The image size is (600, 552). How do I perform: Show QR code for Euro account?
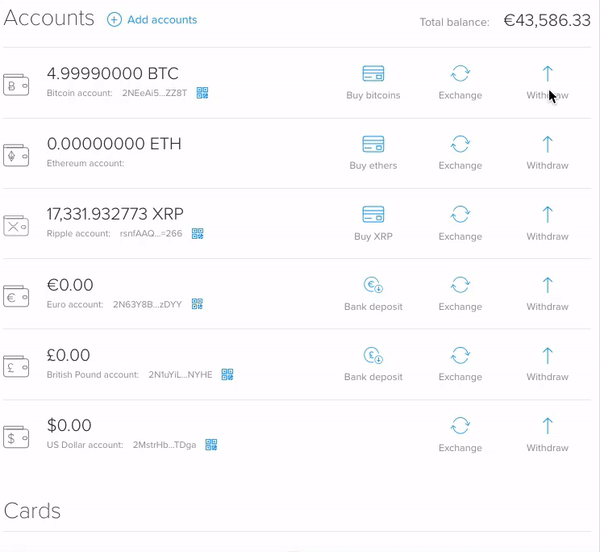[197, 304]
